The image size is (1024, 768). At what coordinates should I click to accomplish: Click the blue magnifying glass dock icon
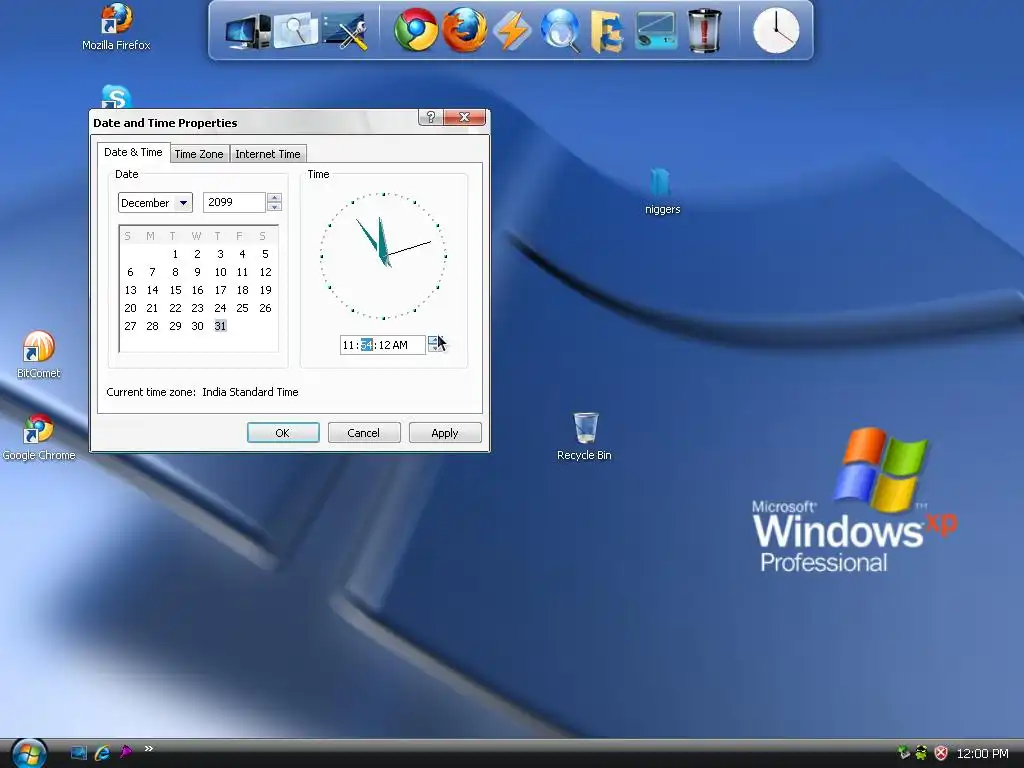(560, 30)
